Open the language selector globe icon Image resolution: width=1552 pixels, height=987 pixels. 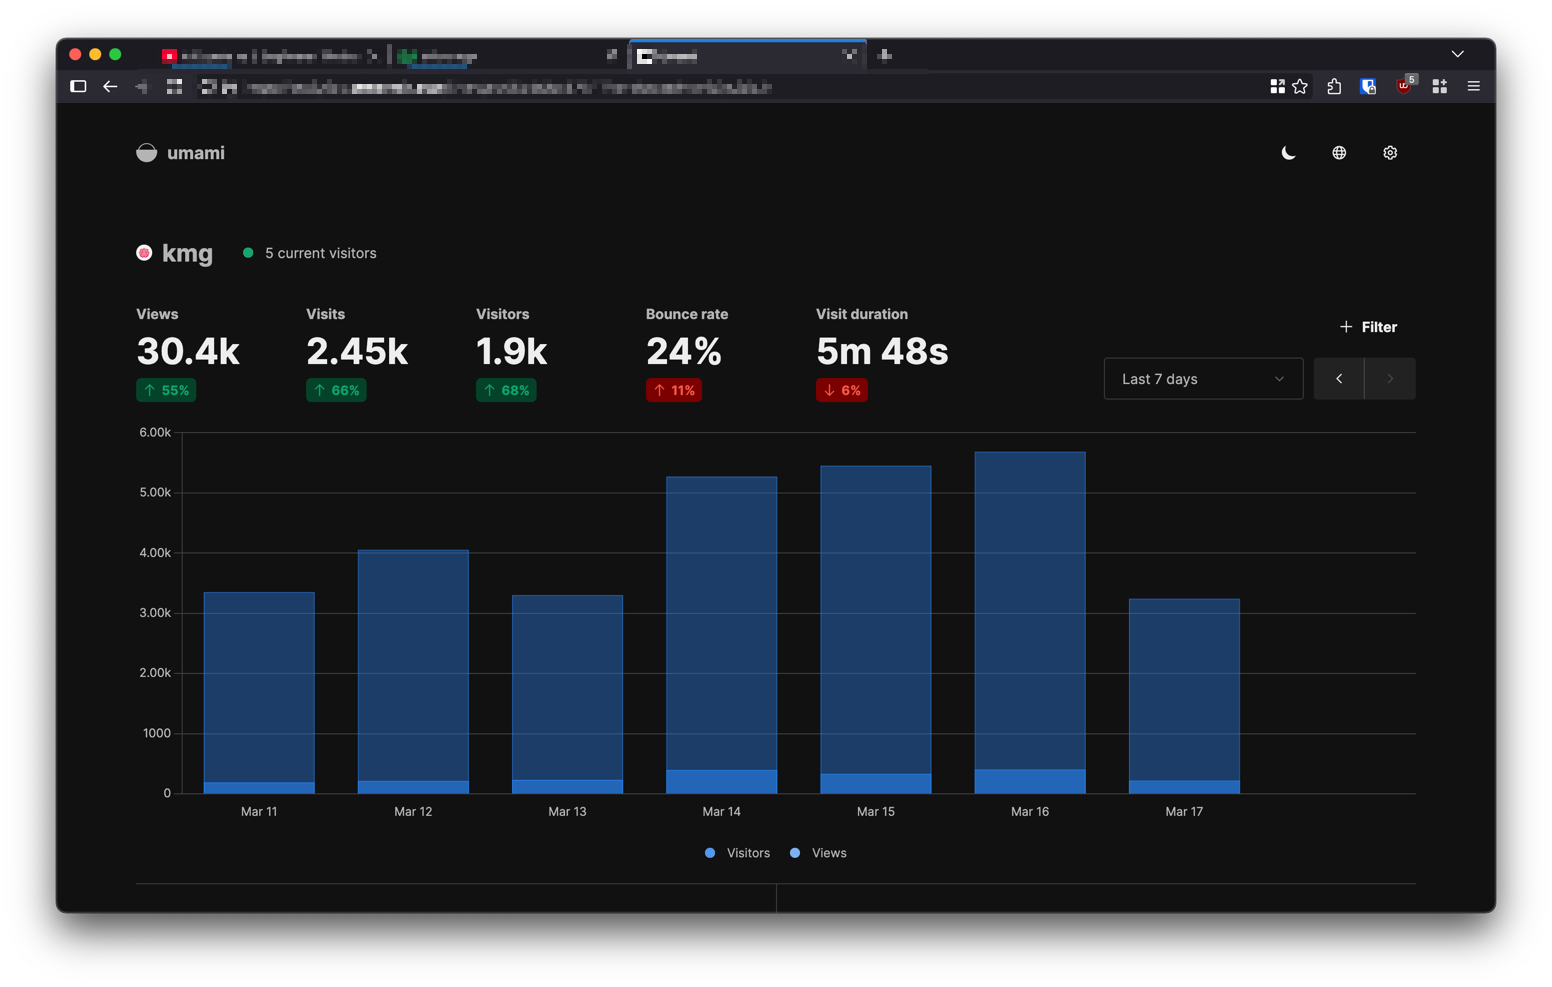tap(1338, 152)
